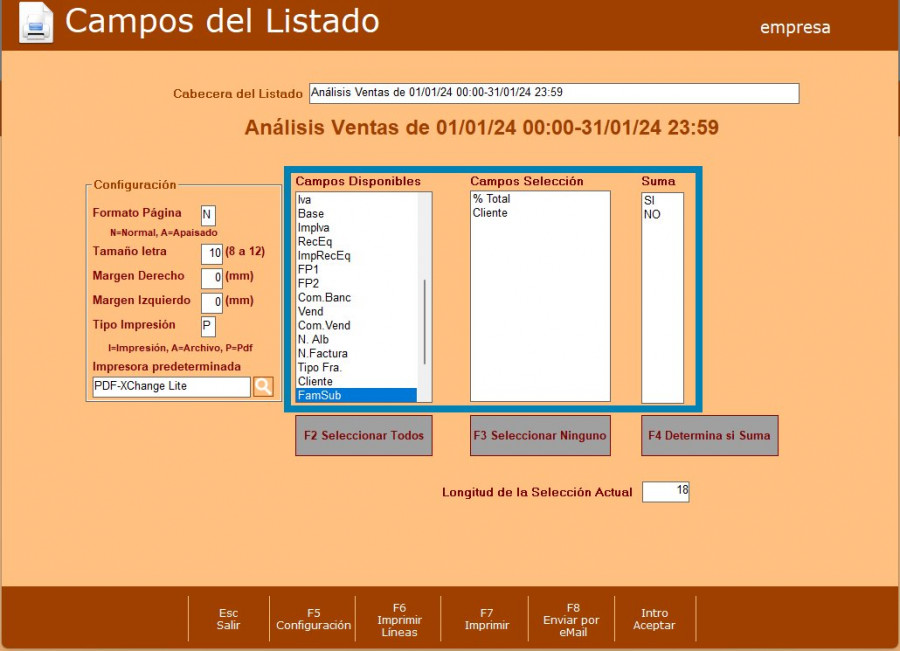The image size is (900, 651).
Task: Click the Tamaño letra field
Action: click(211, 253)
